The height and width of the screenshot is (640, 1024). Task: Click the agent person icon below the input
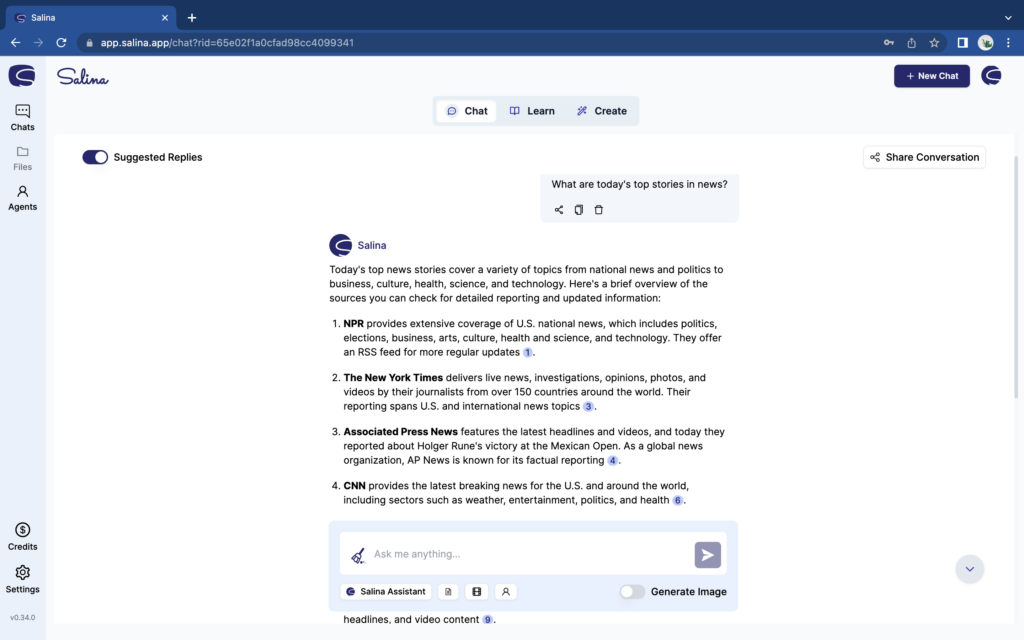[x=505, y=592]
